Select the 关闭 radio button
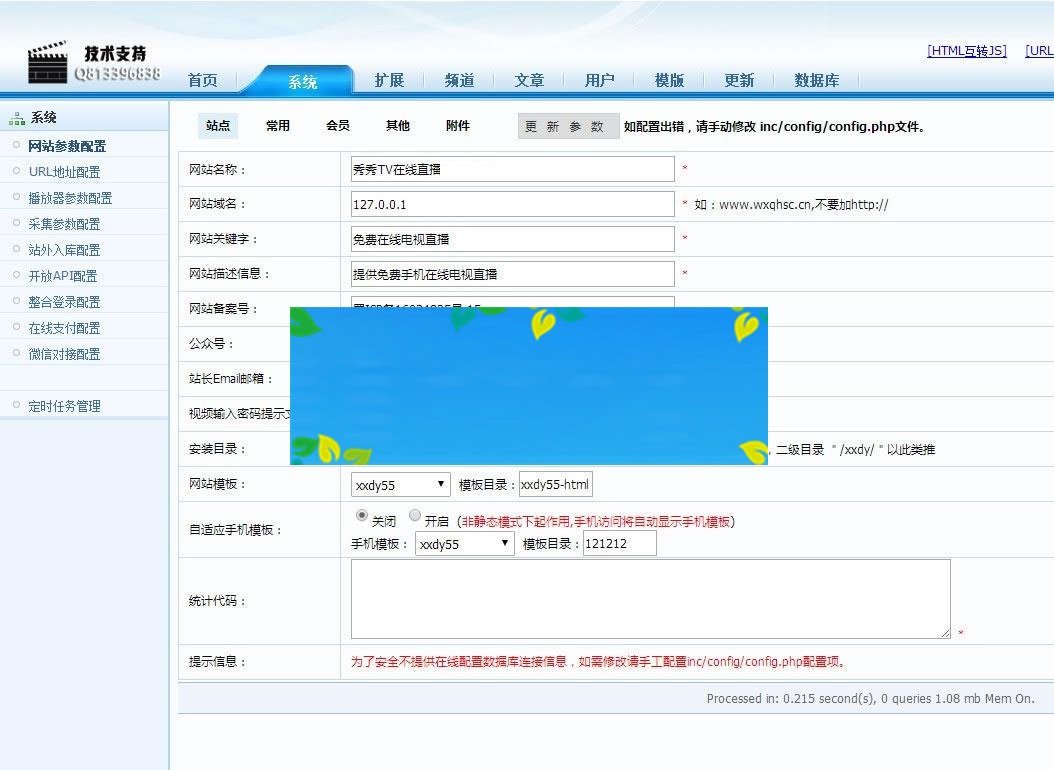 pos(361,516)
